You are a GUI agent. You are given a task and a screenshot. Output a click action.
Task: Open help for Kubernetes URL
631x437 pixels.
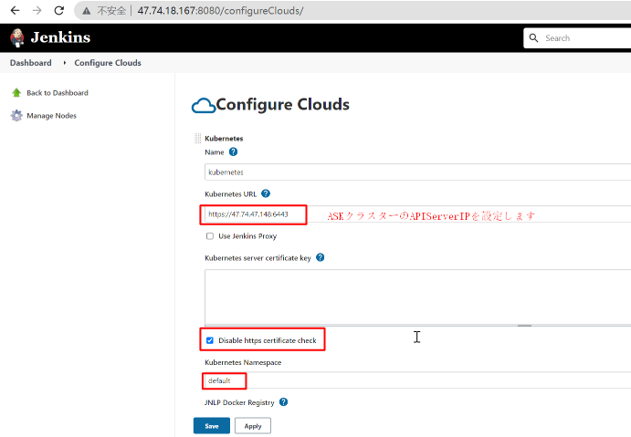tap(266, 194)
